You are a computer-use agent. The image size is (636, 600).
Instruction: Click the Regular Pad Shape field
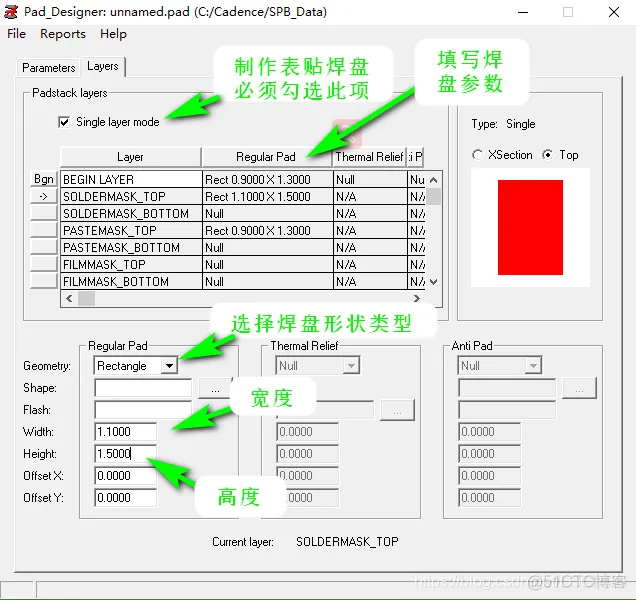(x=143, y=388)
